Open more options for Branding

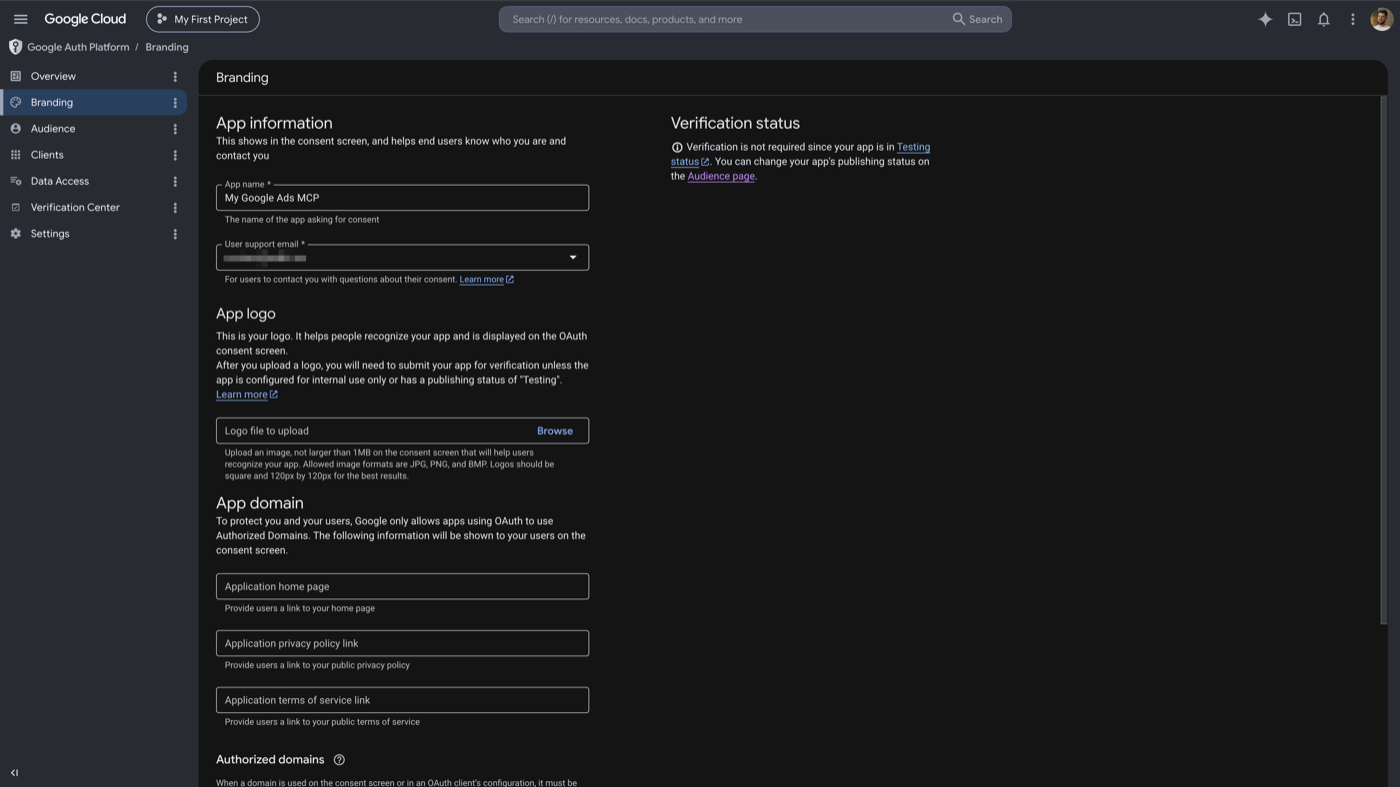click(x=175, y=102)
